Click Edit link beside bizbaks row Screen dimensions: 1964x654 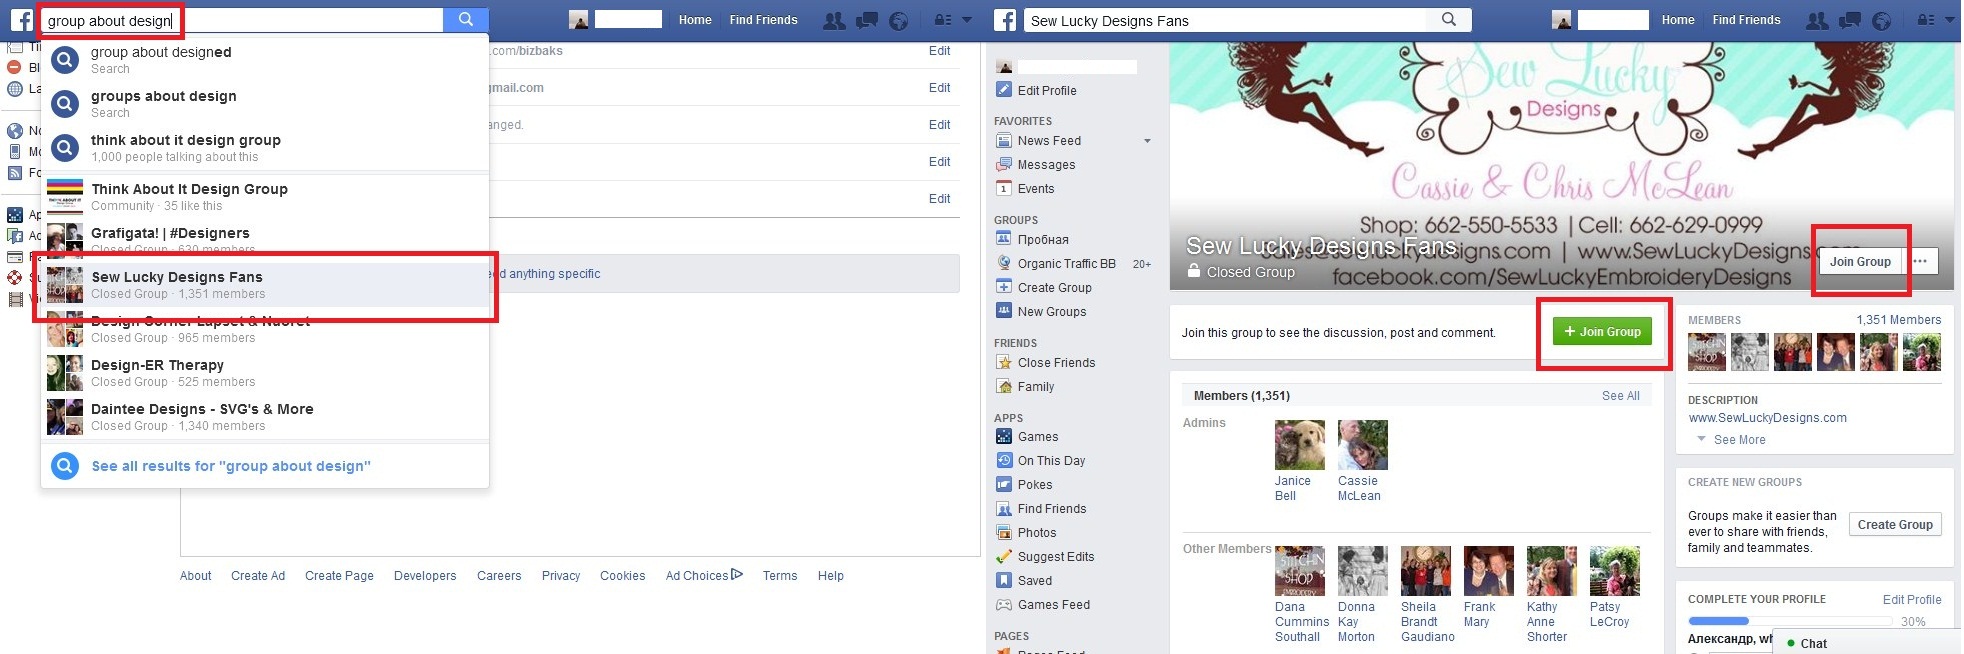click(x=939, y=51)
